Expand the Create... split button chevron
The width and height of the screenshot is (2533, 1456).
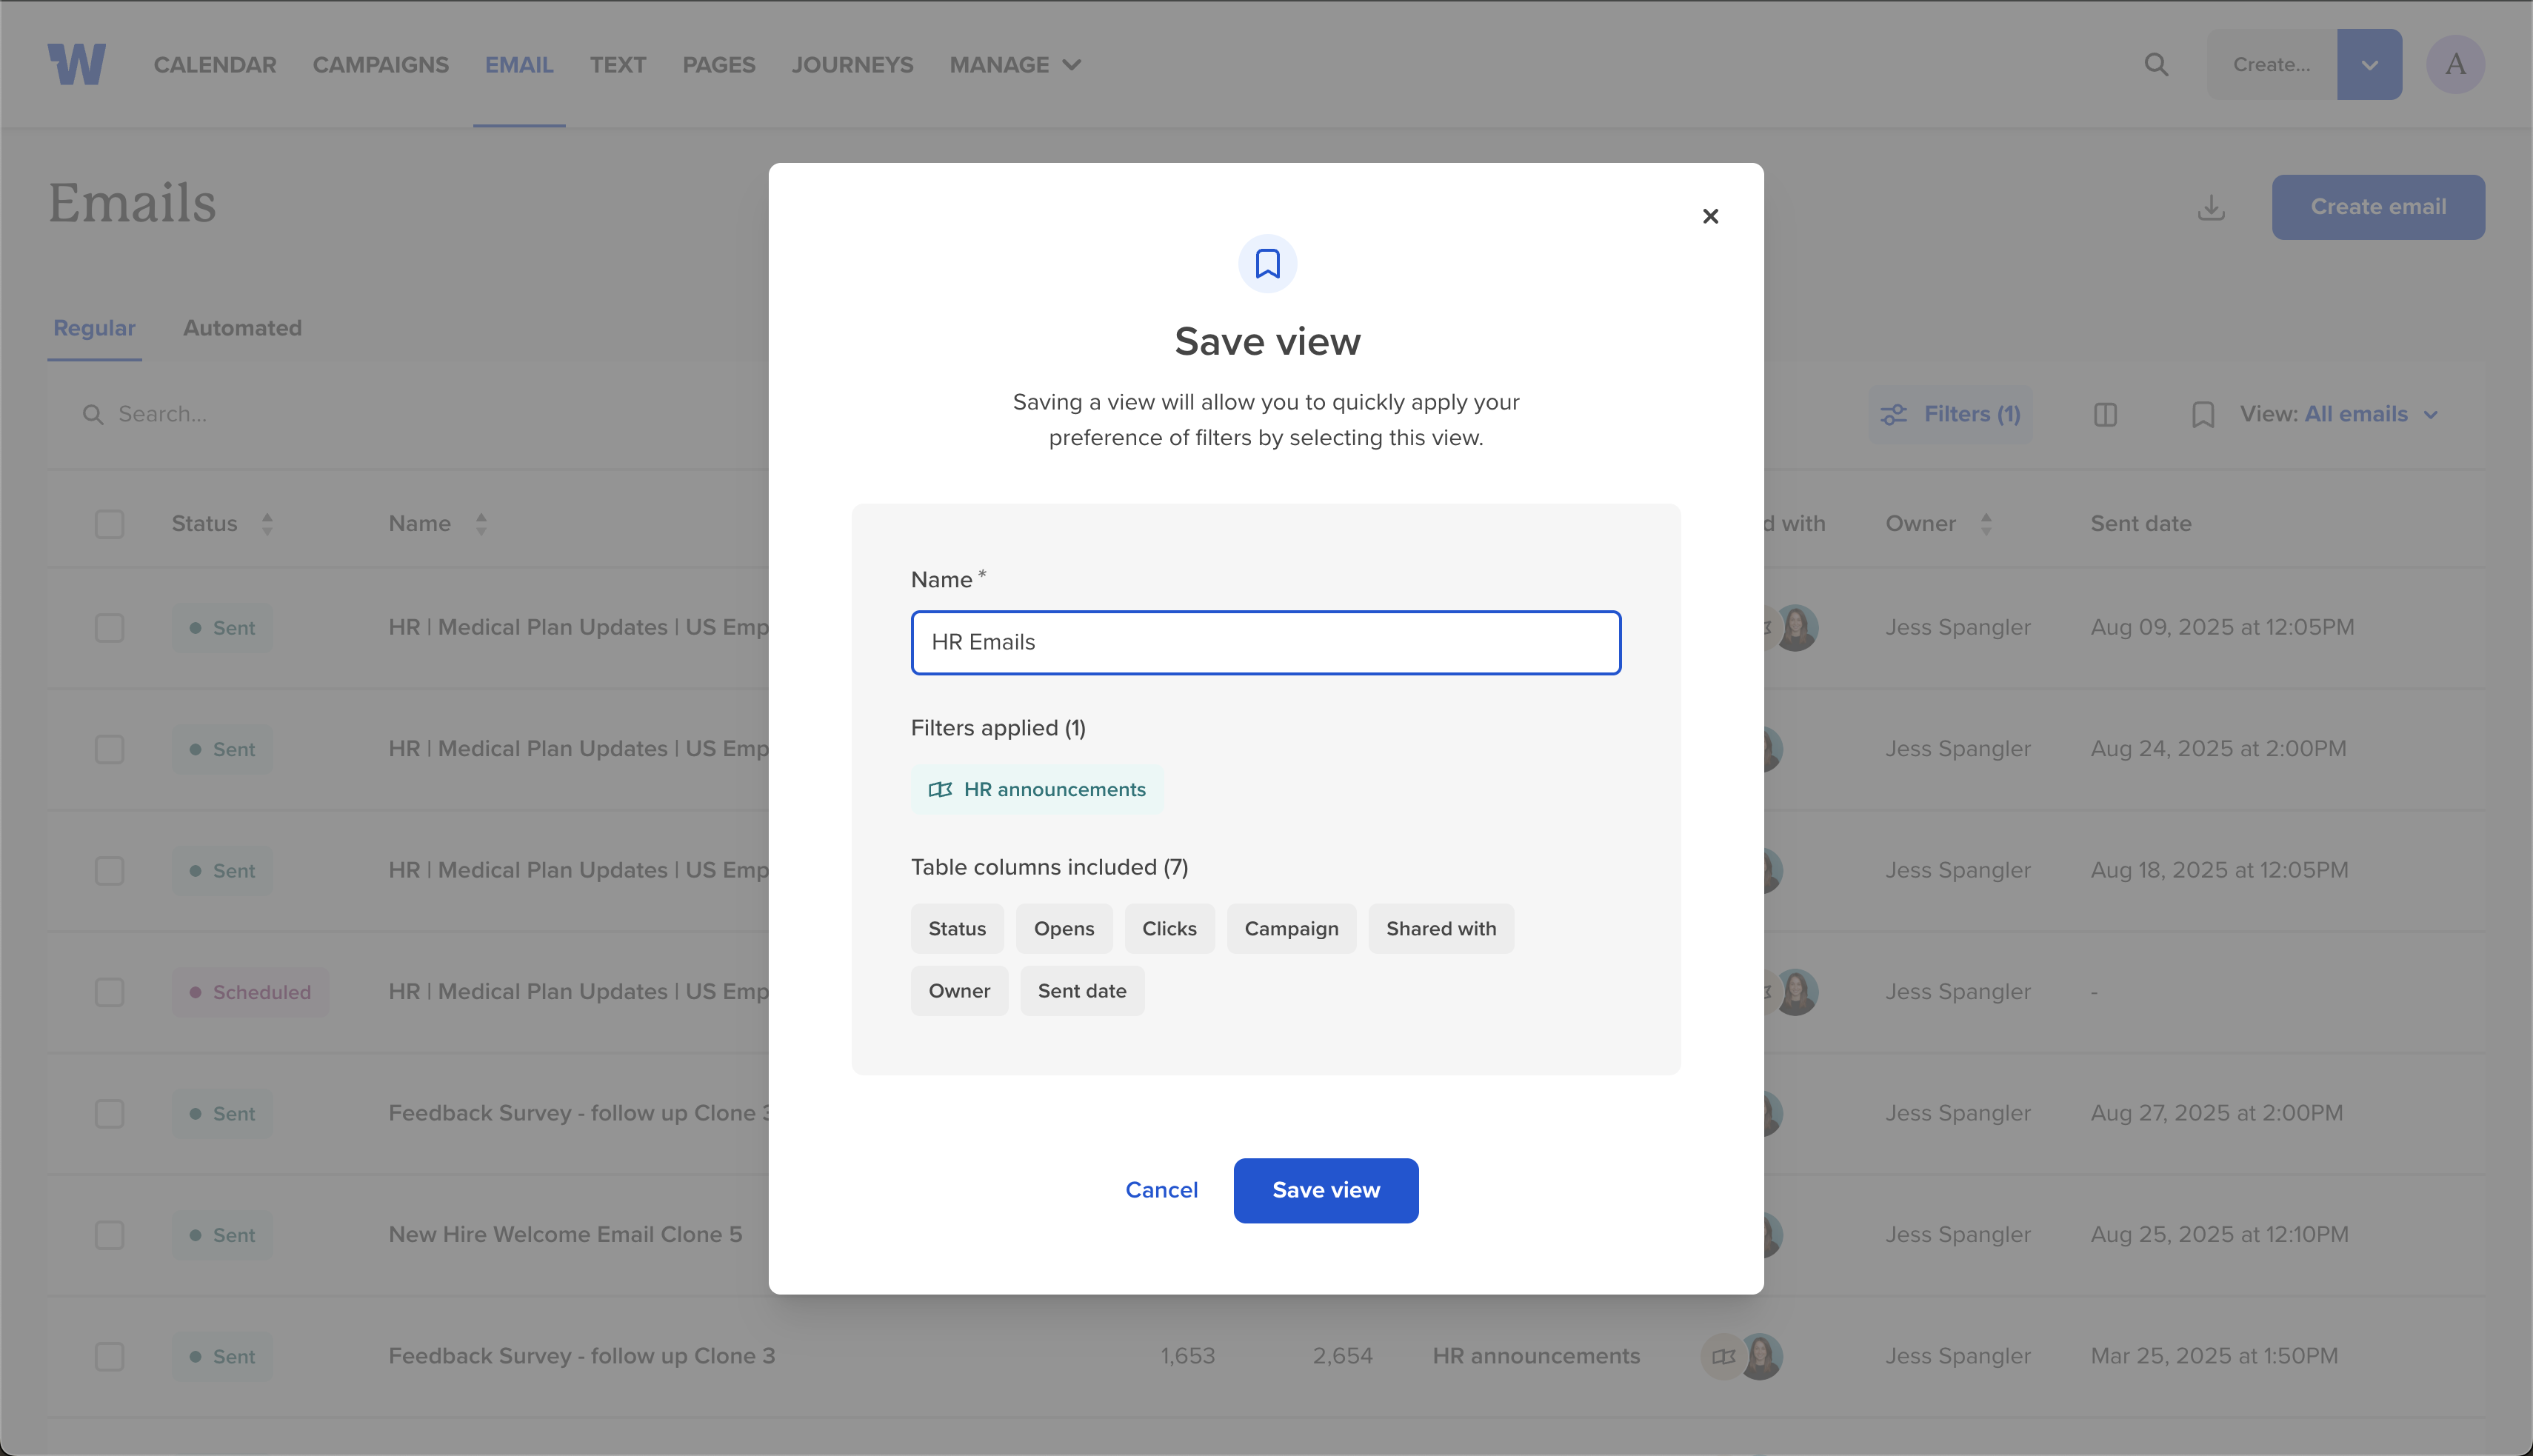(2369, 64)
